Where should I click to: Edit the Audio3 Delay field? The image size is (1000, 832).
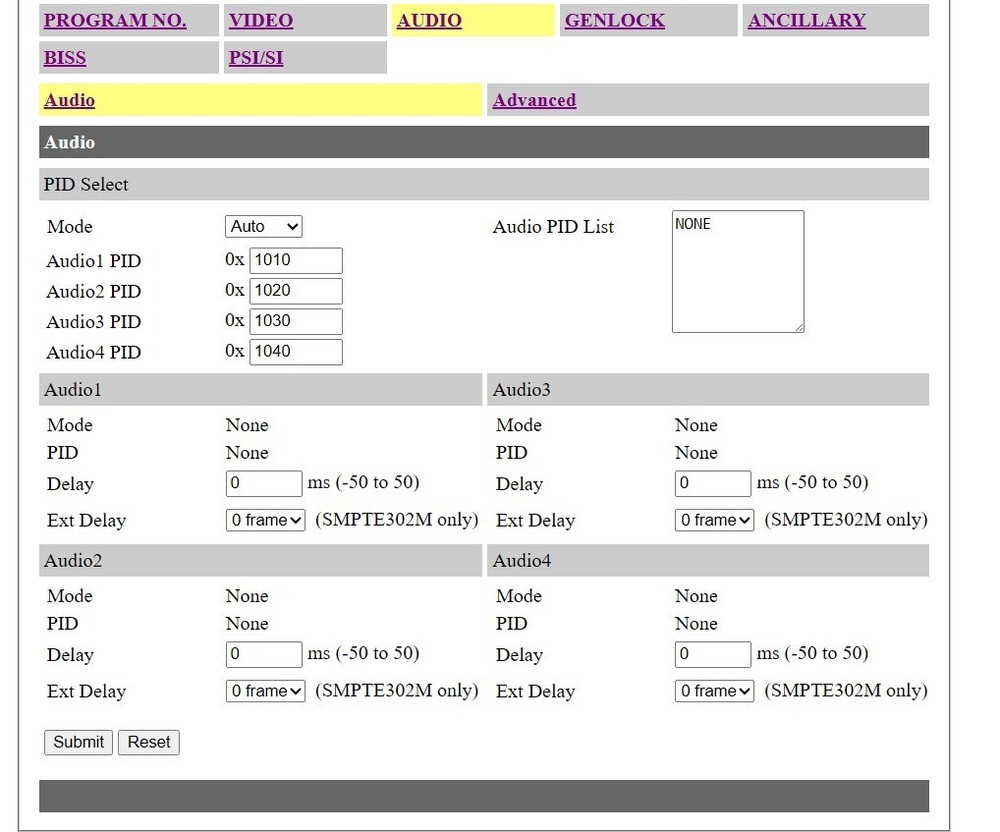click(x=712, y=483)
